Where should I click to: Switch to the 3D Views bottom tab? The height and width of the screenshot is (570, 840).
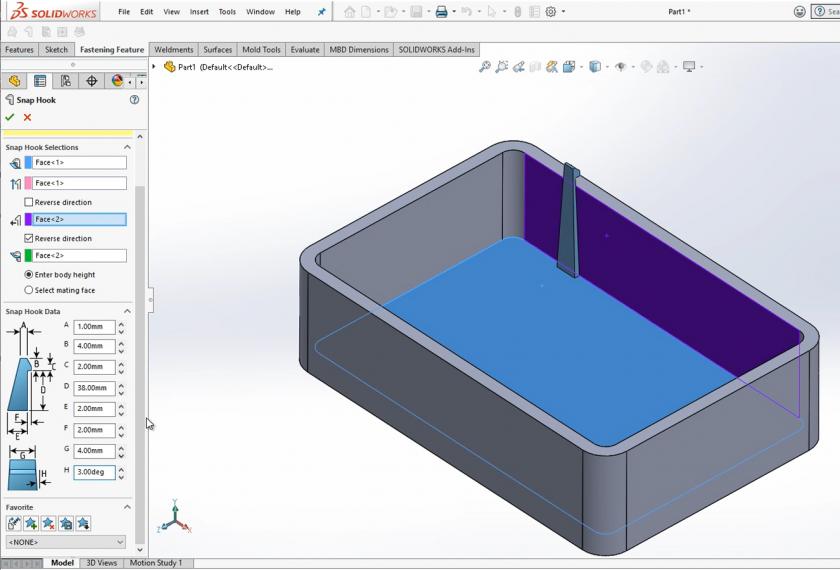coord(101,563)
